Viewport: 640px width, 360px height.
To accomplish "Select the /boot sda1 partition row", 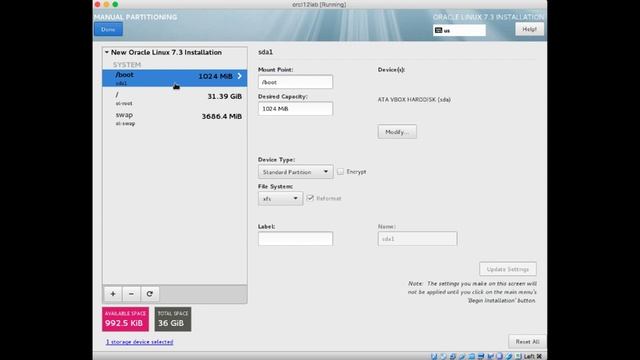I will click(x=175, y=78).
